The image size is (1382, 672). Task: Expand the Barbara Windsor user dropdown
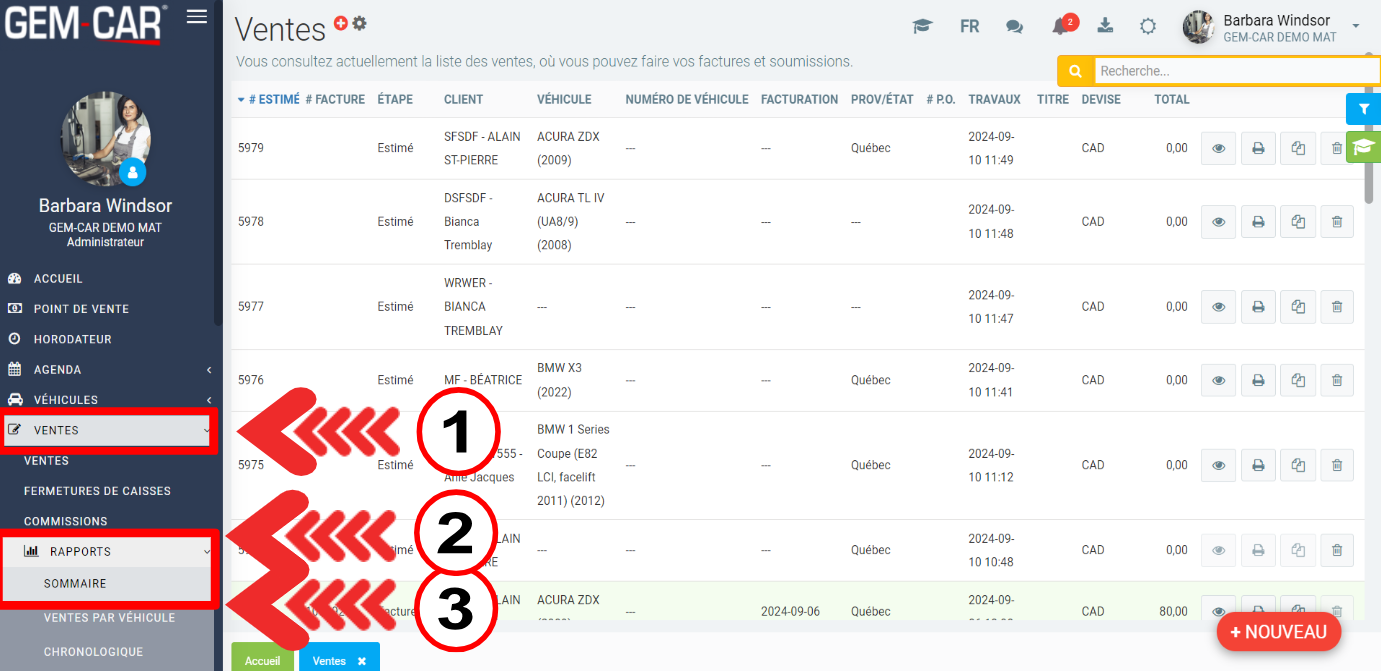click(x=1355, y=26)
